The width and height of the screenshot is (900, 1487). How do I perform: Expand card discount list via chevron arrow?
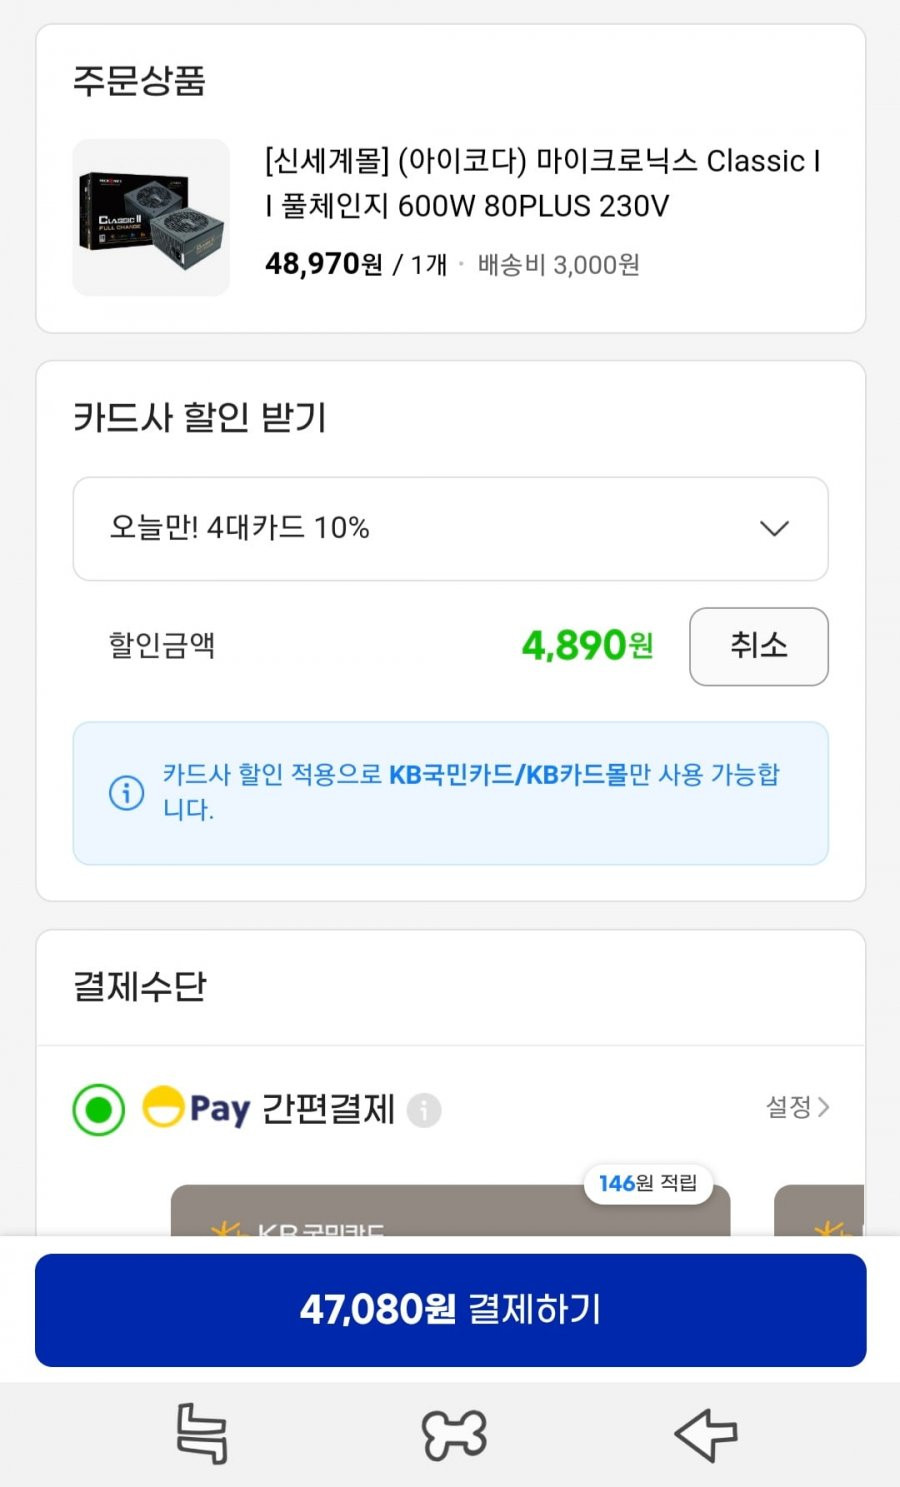pyautogui.click(x=774, y=528)
